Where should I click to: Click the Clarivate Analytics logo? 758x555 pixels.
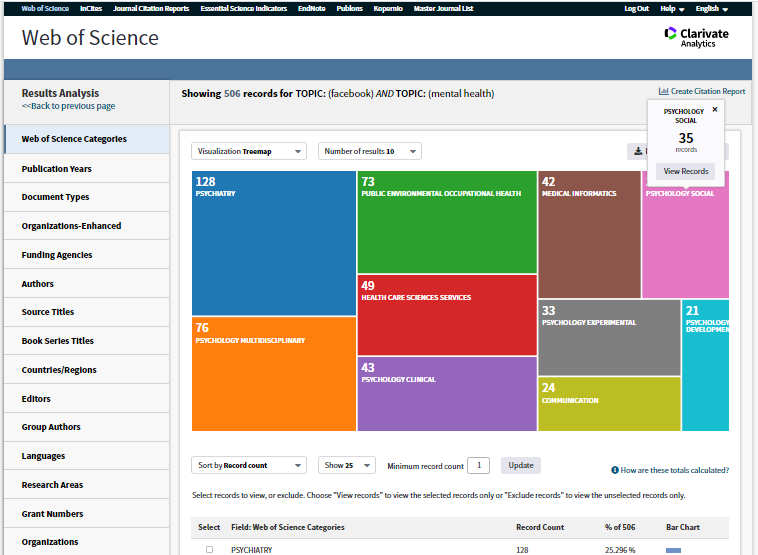point(696,38)
